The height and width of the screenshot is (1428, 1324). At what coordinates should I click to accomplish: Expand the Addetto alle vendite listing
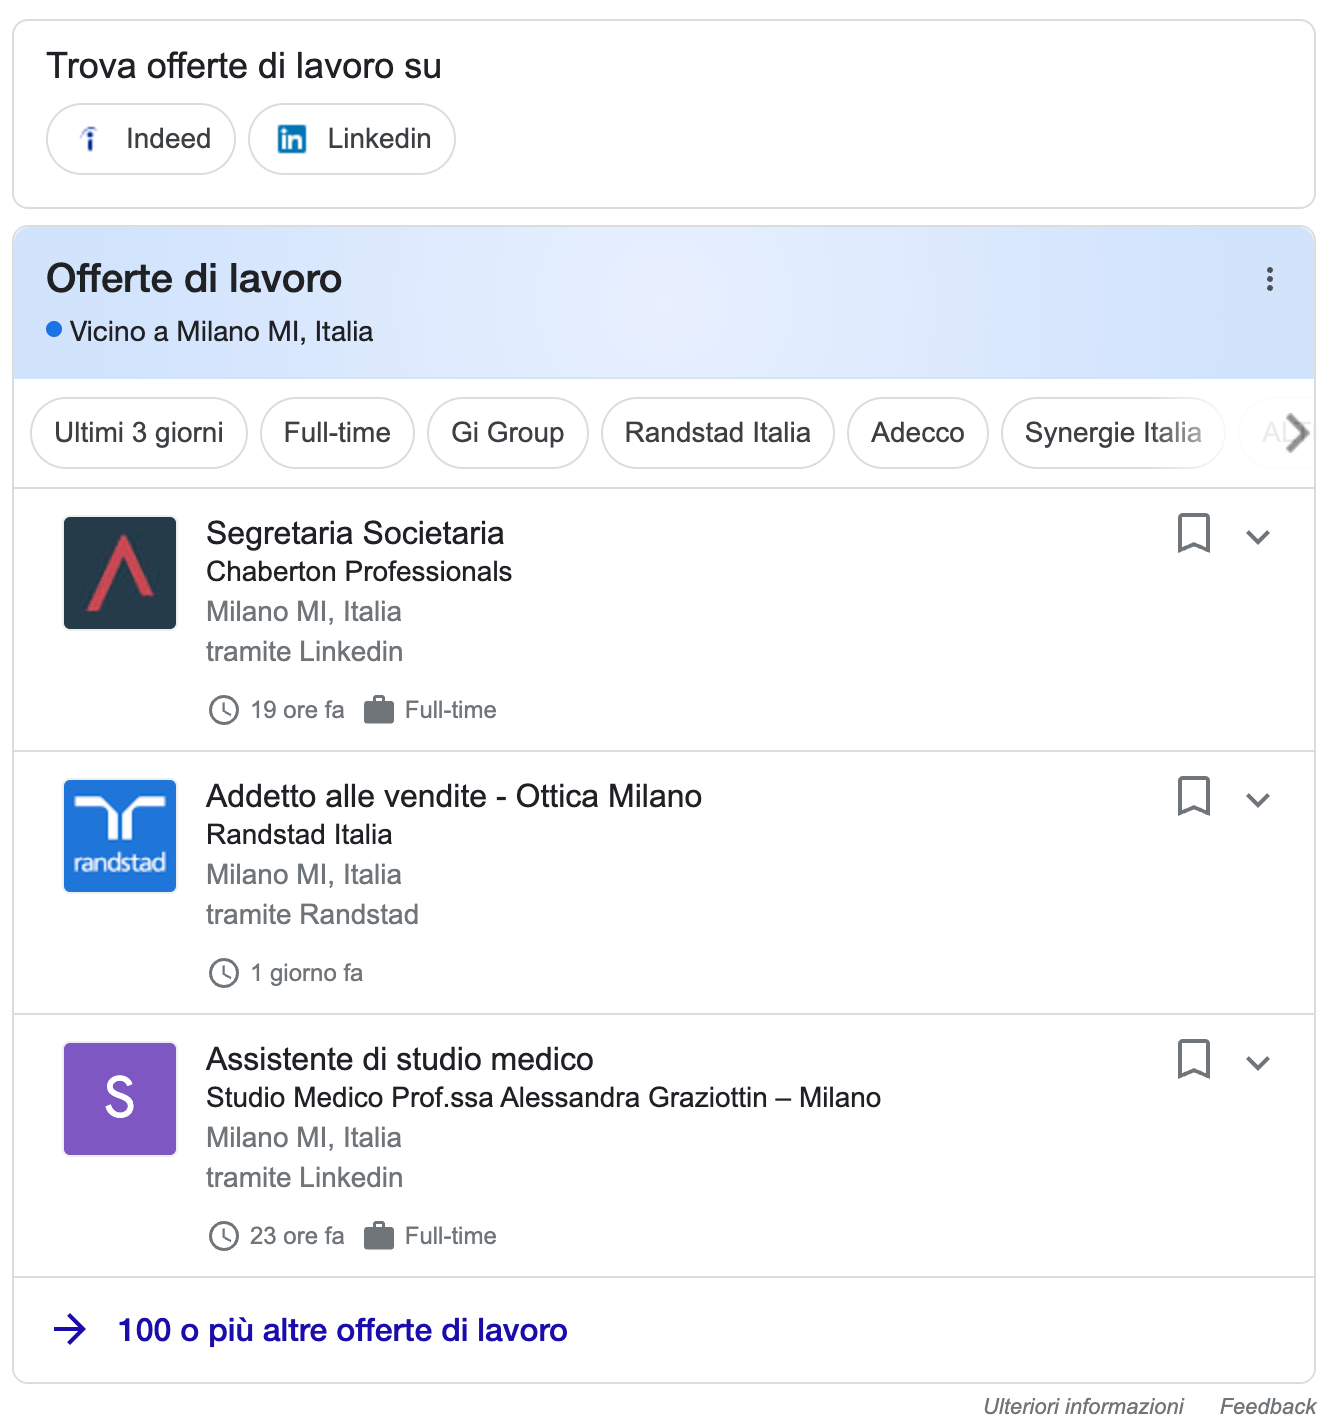pyautogui.click(x=1258, y=800)
